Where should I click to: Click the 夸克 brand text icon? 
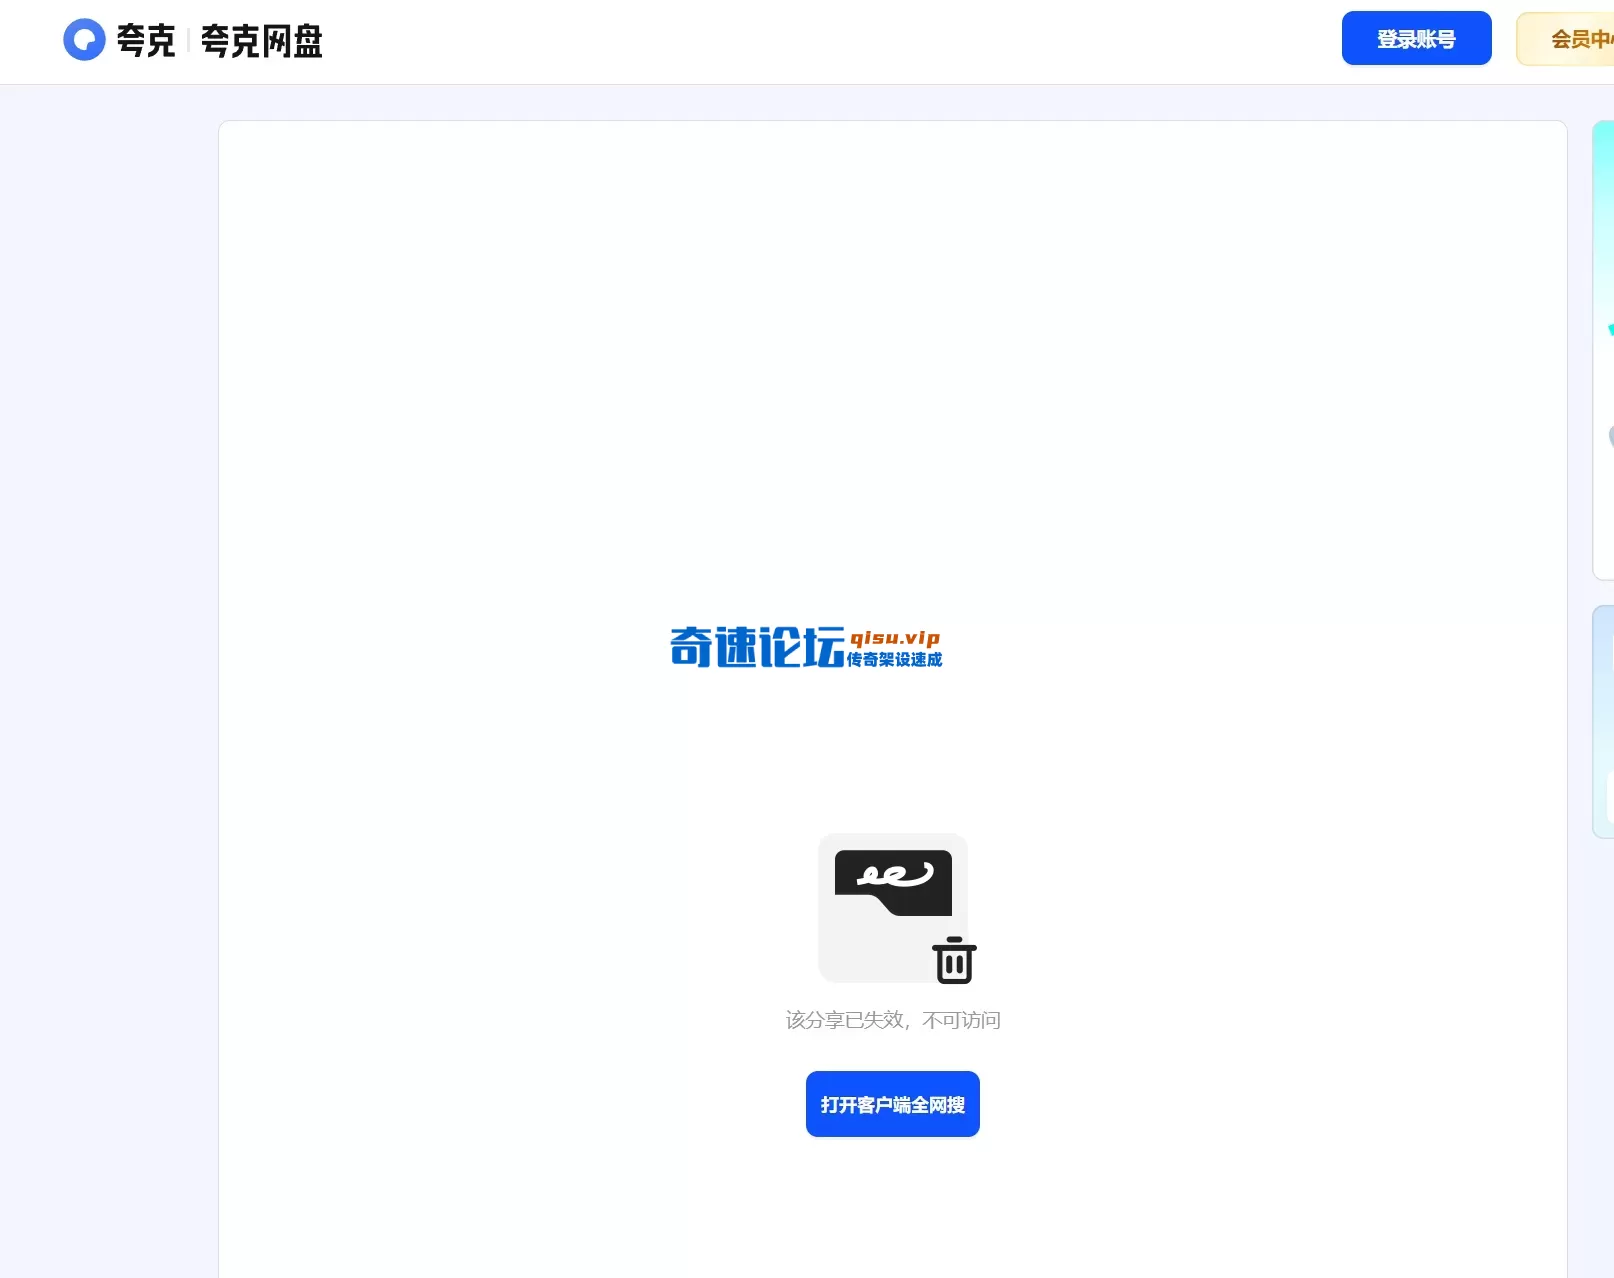coord(144,41)
